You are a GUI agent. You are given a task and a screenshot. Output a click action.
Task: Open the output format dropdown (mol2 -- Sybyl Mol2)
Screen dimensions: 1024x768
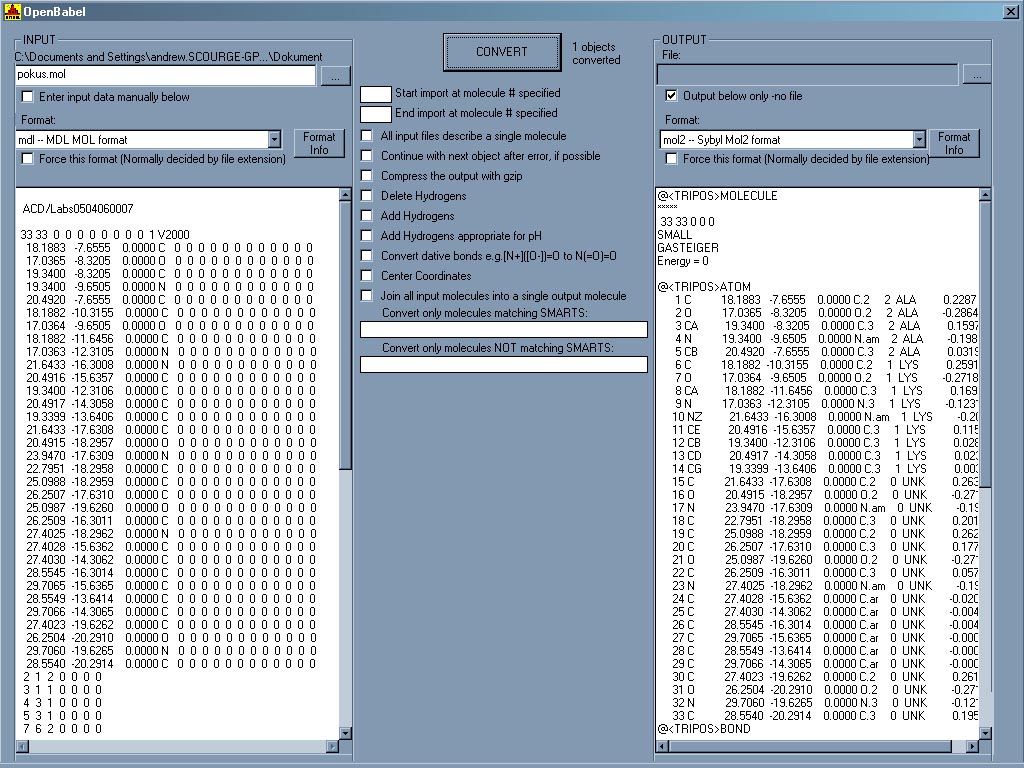coord(919,139)
